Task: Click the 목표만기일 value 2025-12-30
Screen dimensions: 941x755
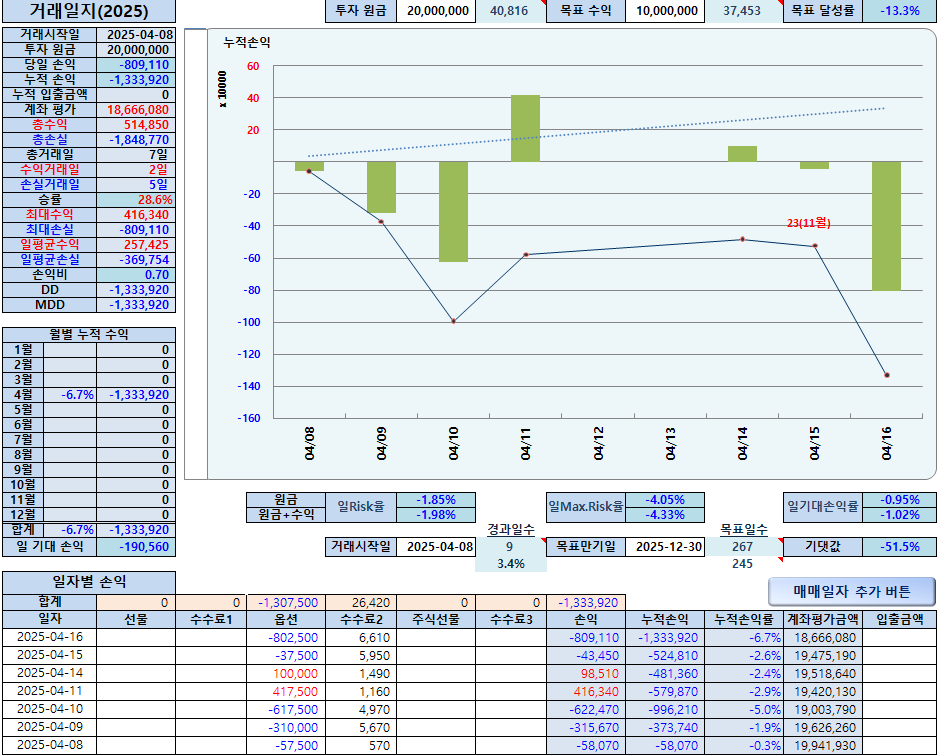Action: [665, 547]
